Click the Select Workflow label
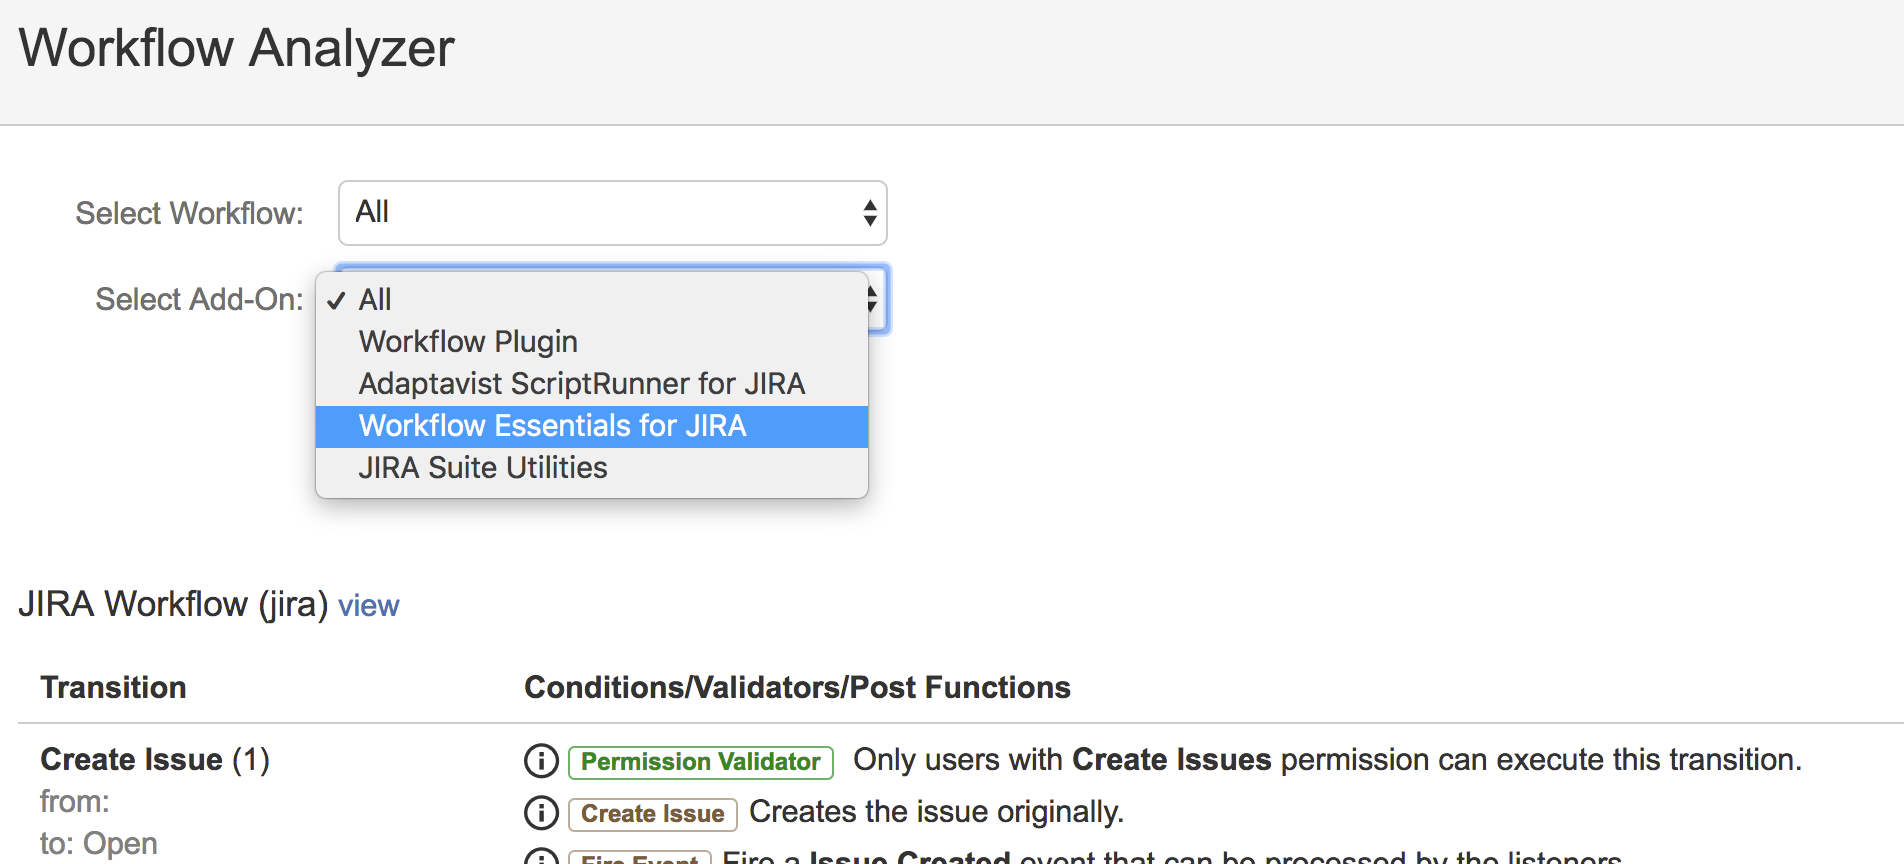Screen dimensions: 1904x864 (x=189, y=213)
